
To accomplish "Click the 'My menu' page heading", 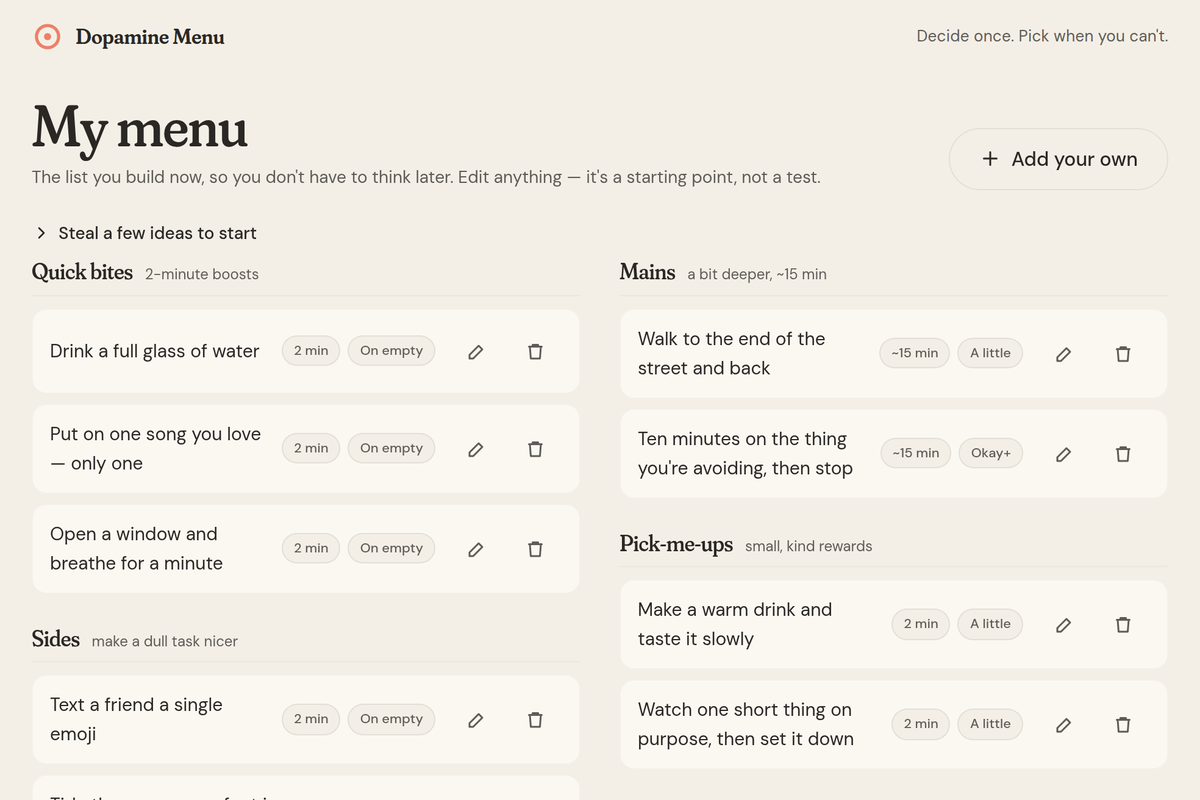I will pos(140,129).
